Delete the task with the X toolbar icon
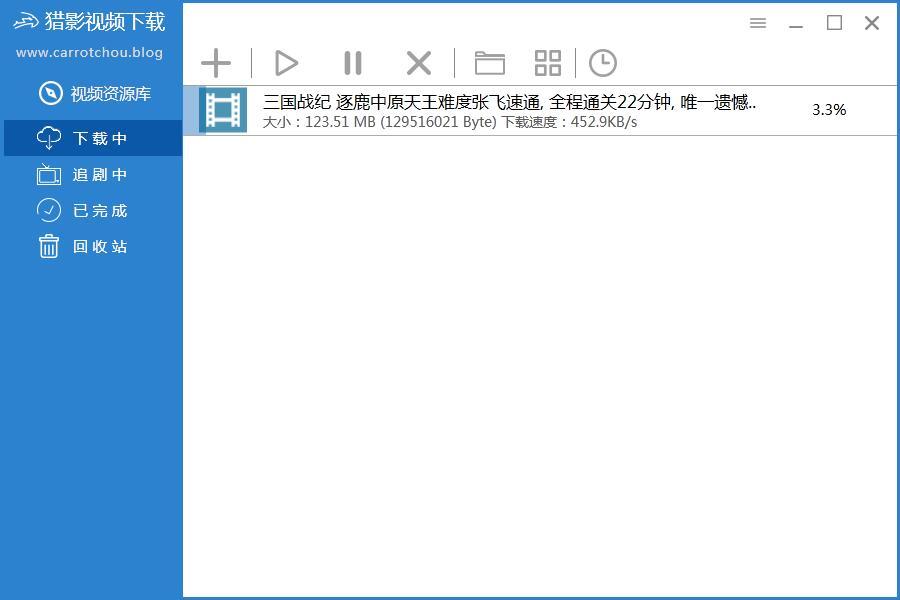The width and height of the screenshot is (900, 600). 419,63
